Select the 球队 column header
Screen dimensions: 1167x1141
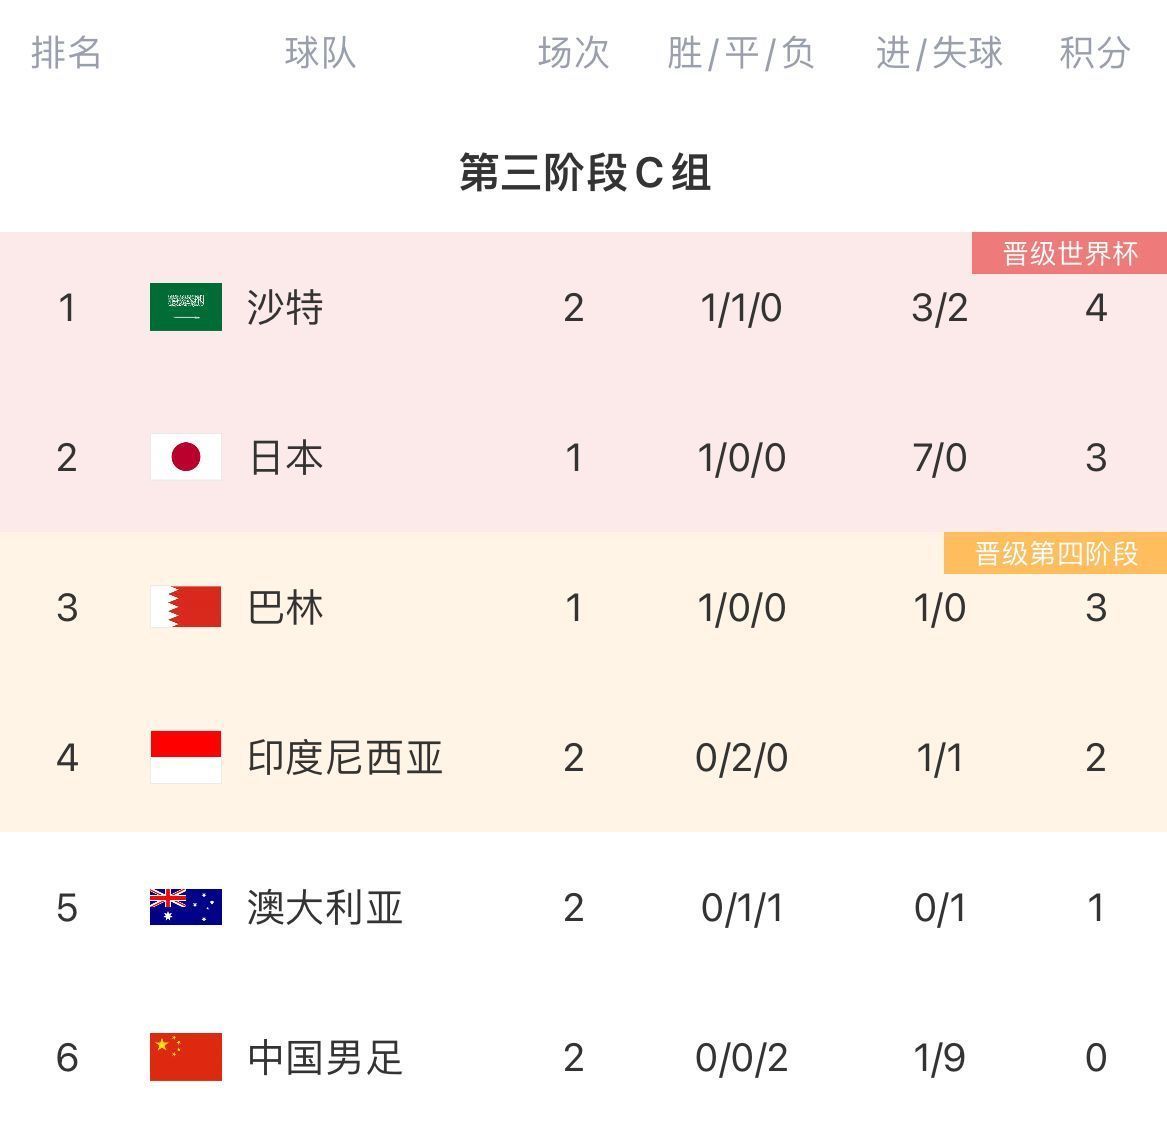tap(320, 53)
